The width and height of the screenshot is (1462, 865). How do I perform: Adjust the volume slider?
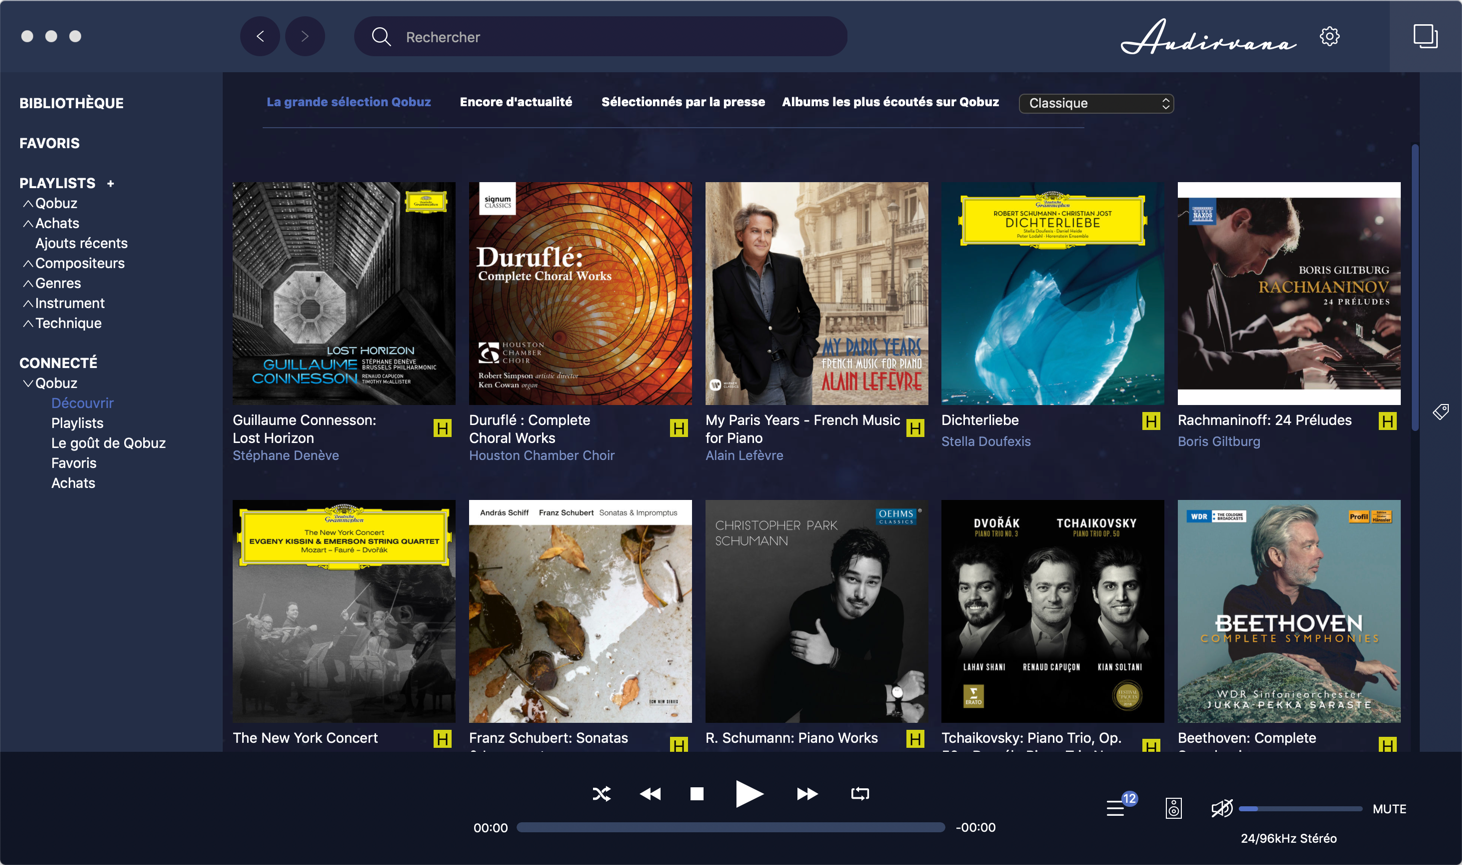[x=1300, y=808]
